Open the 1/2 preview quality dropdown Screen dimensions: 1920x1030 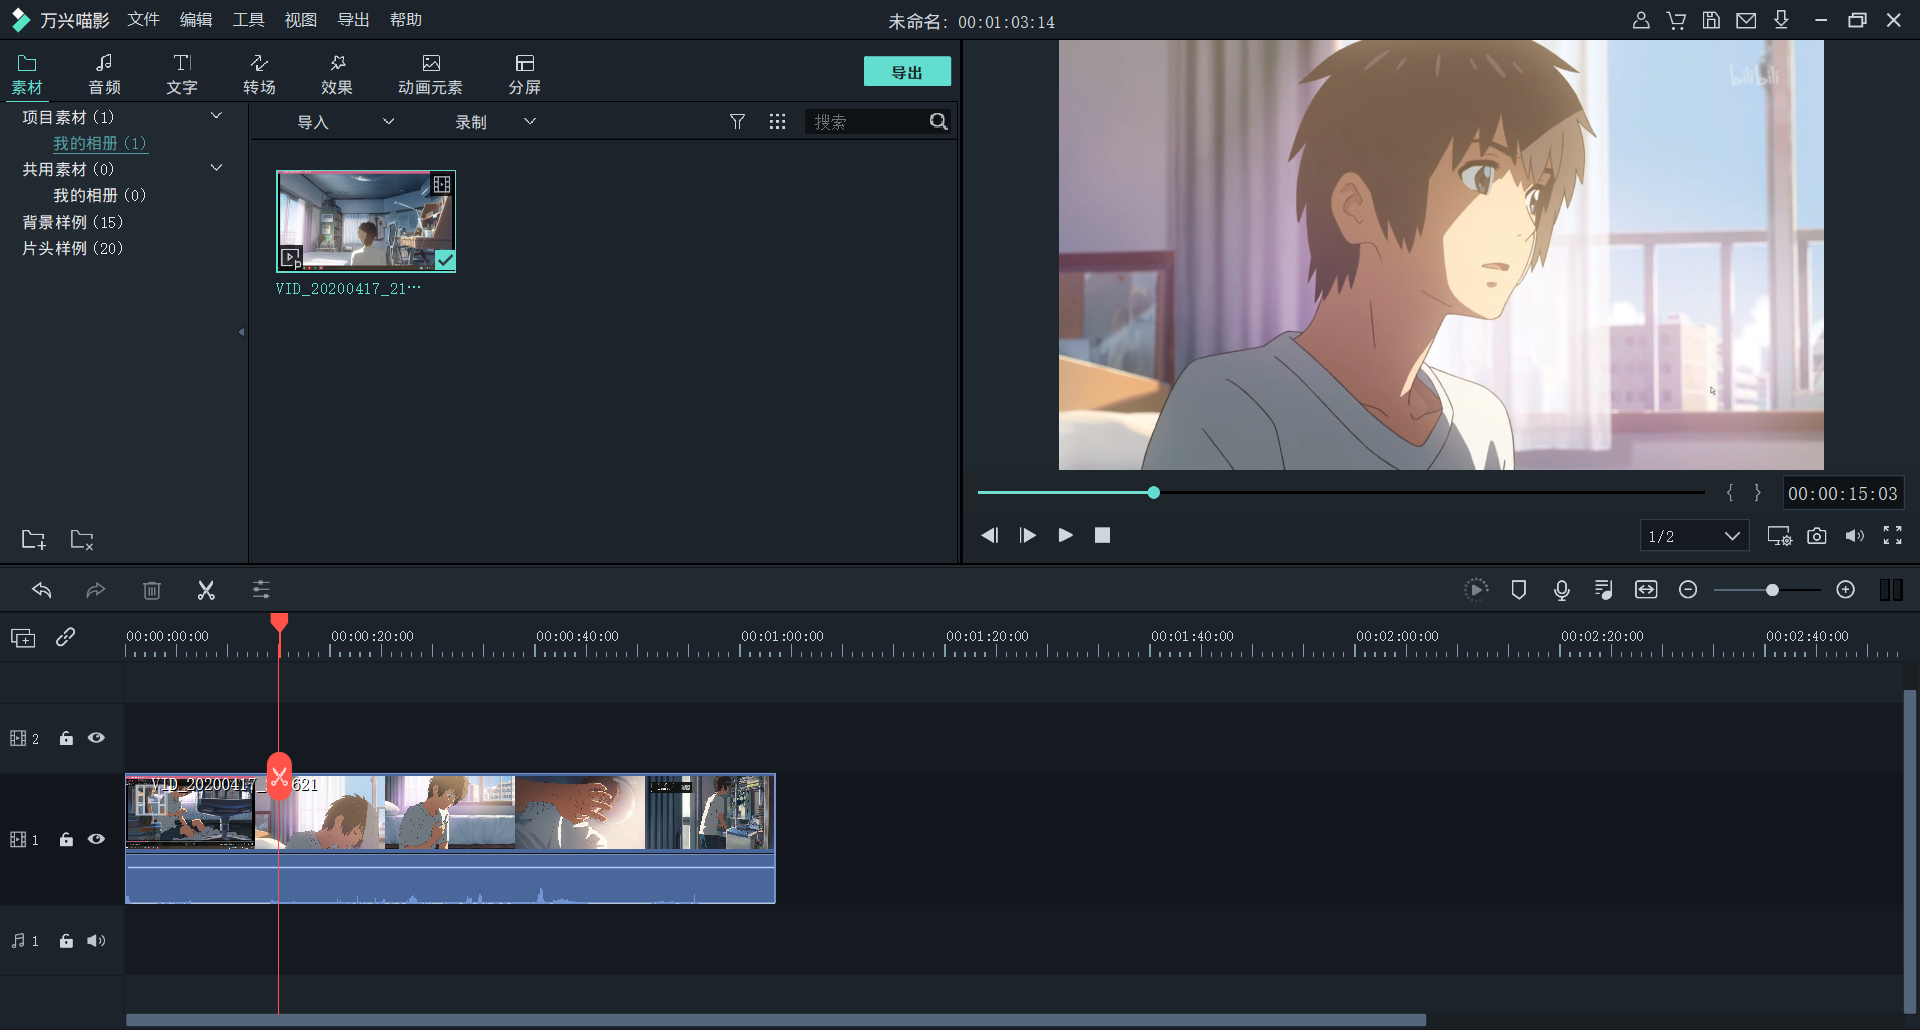coord(1694,536)
